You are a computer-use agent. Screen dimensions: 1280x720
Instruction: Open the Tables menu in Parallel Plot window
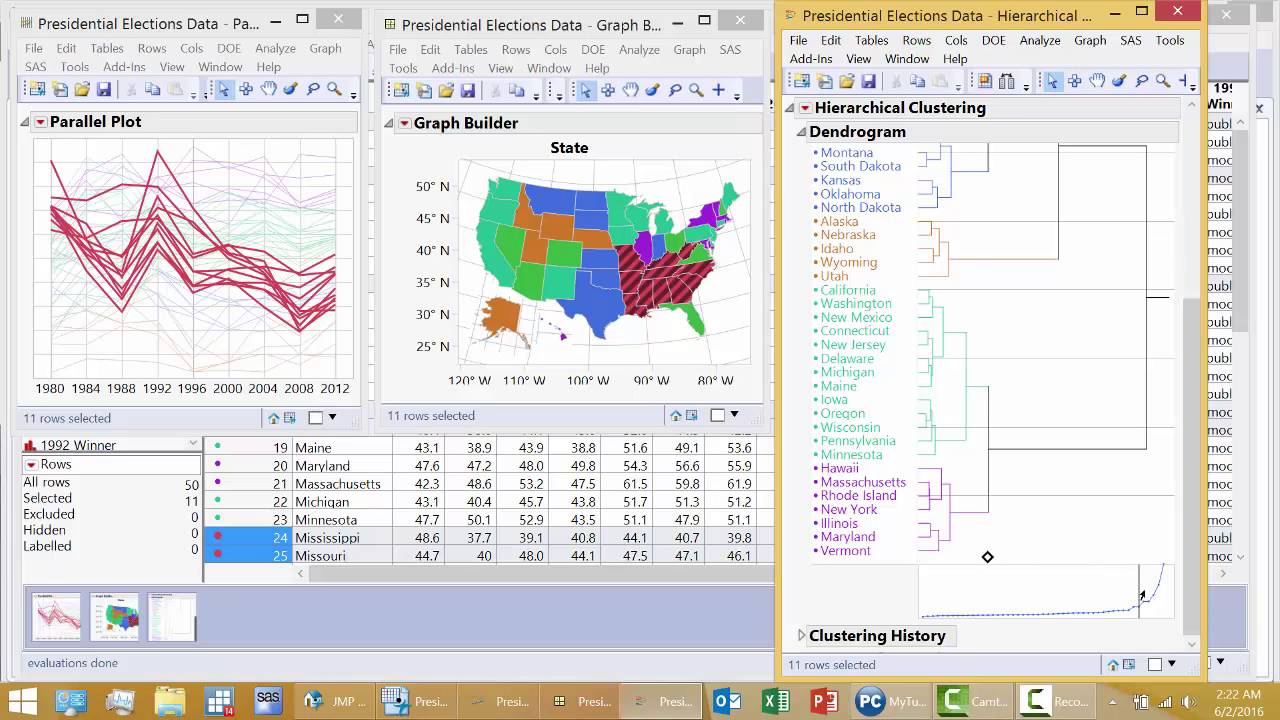[107, 48]
